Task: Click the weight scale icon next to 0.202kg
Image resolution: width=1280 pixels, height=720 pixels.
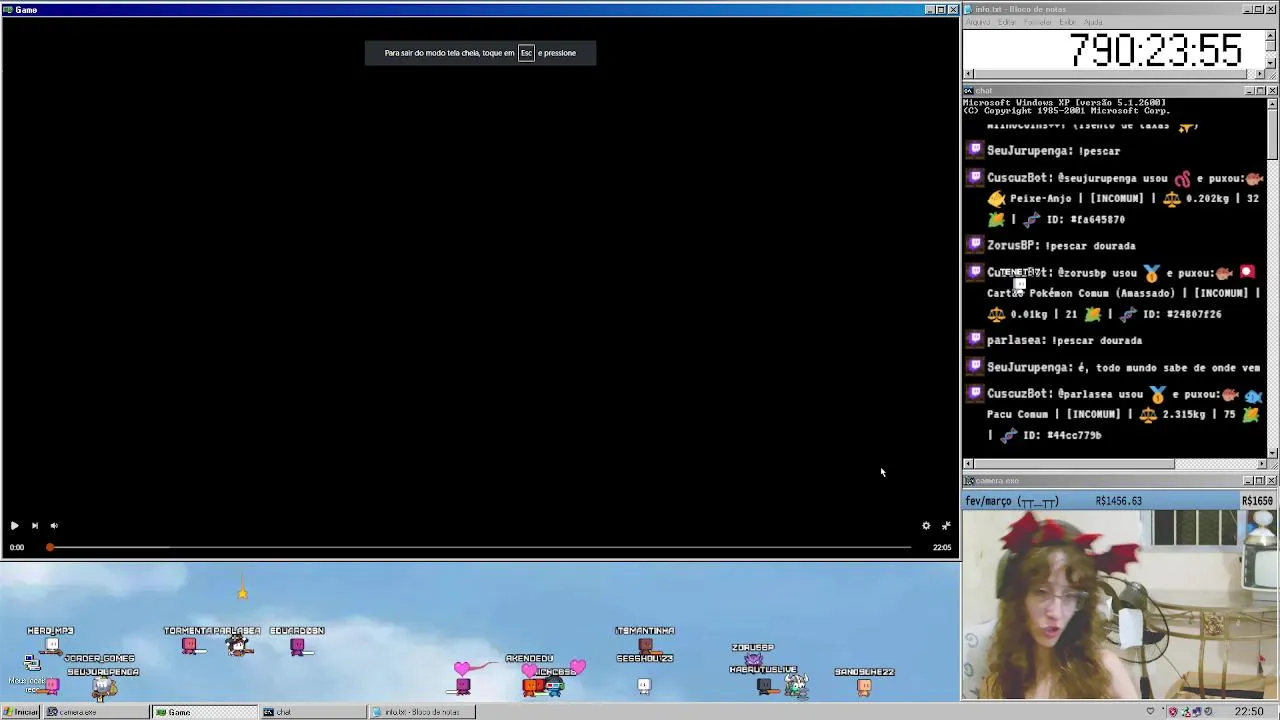Action: tap(1172, 199)
